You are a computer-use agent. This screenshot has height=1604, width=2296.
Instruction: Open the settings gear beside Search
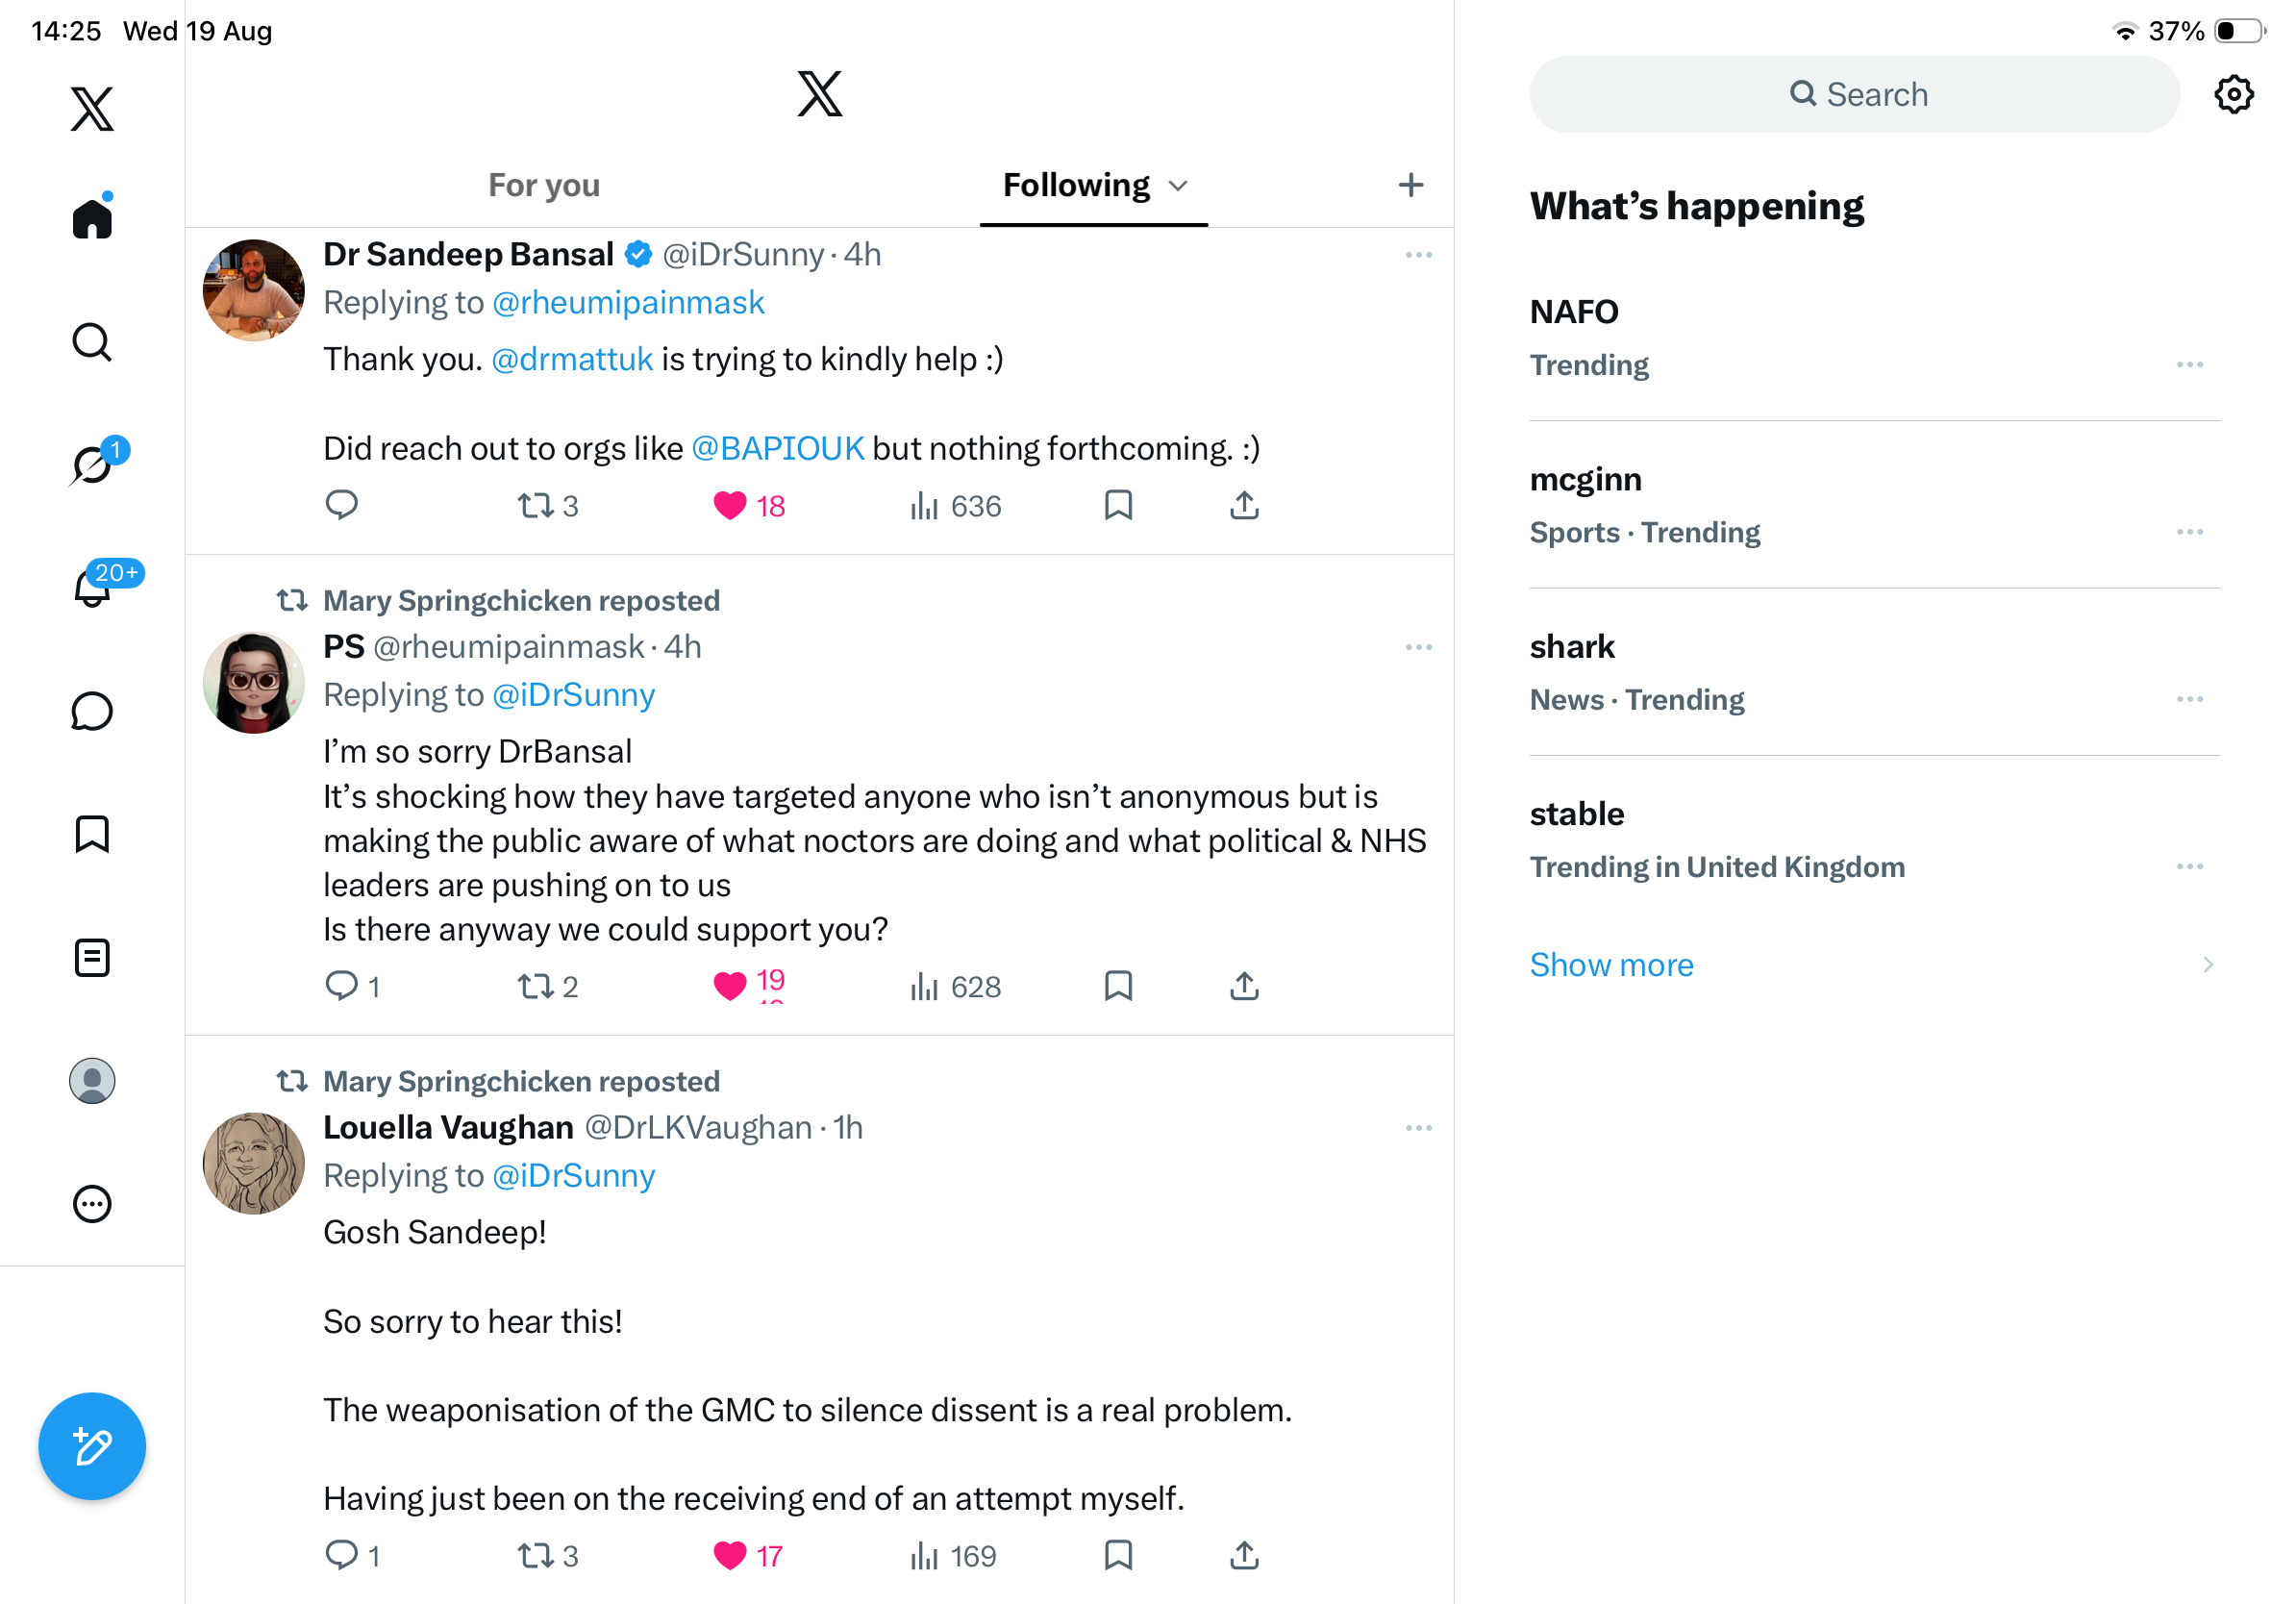point(2233,94)
